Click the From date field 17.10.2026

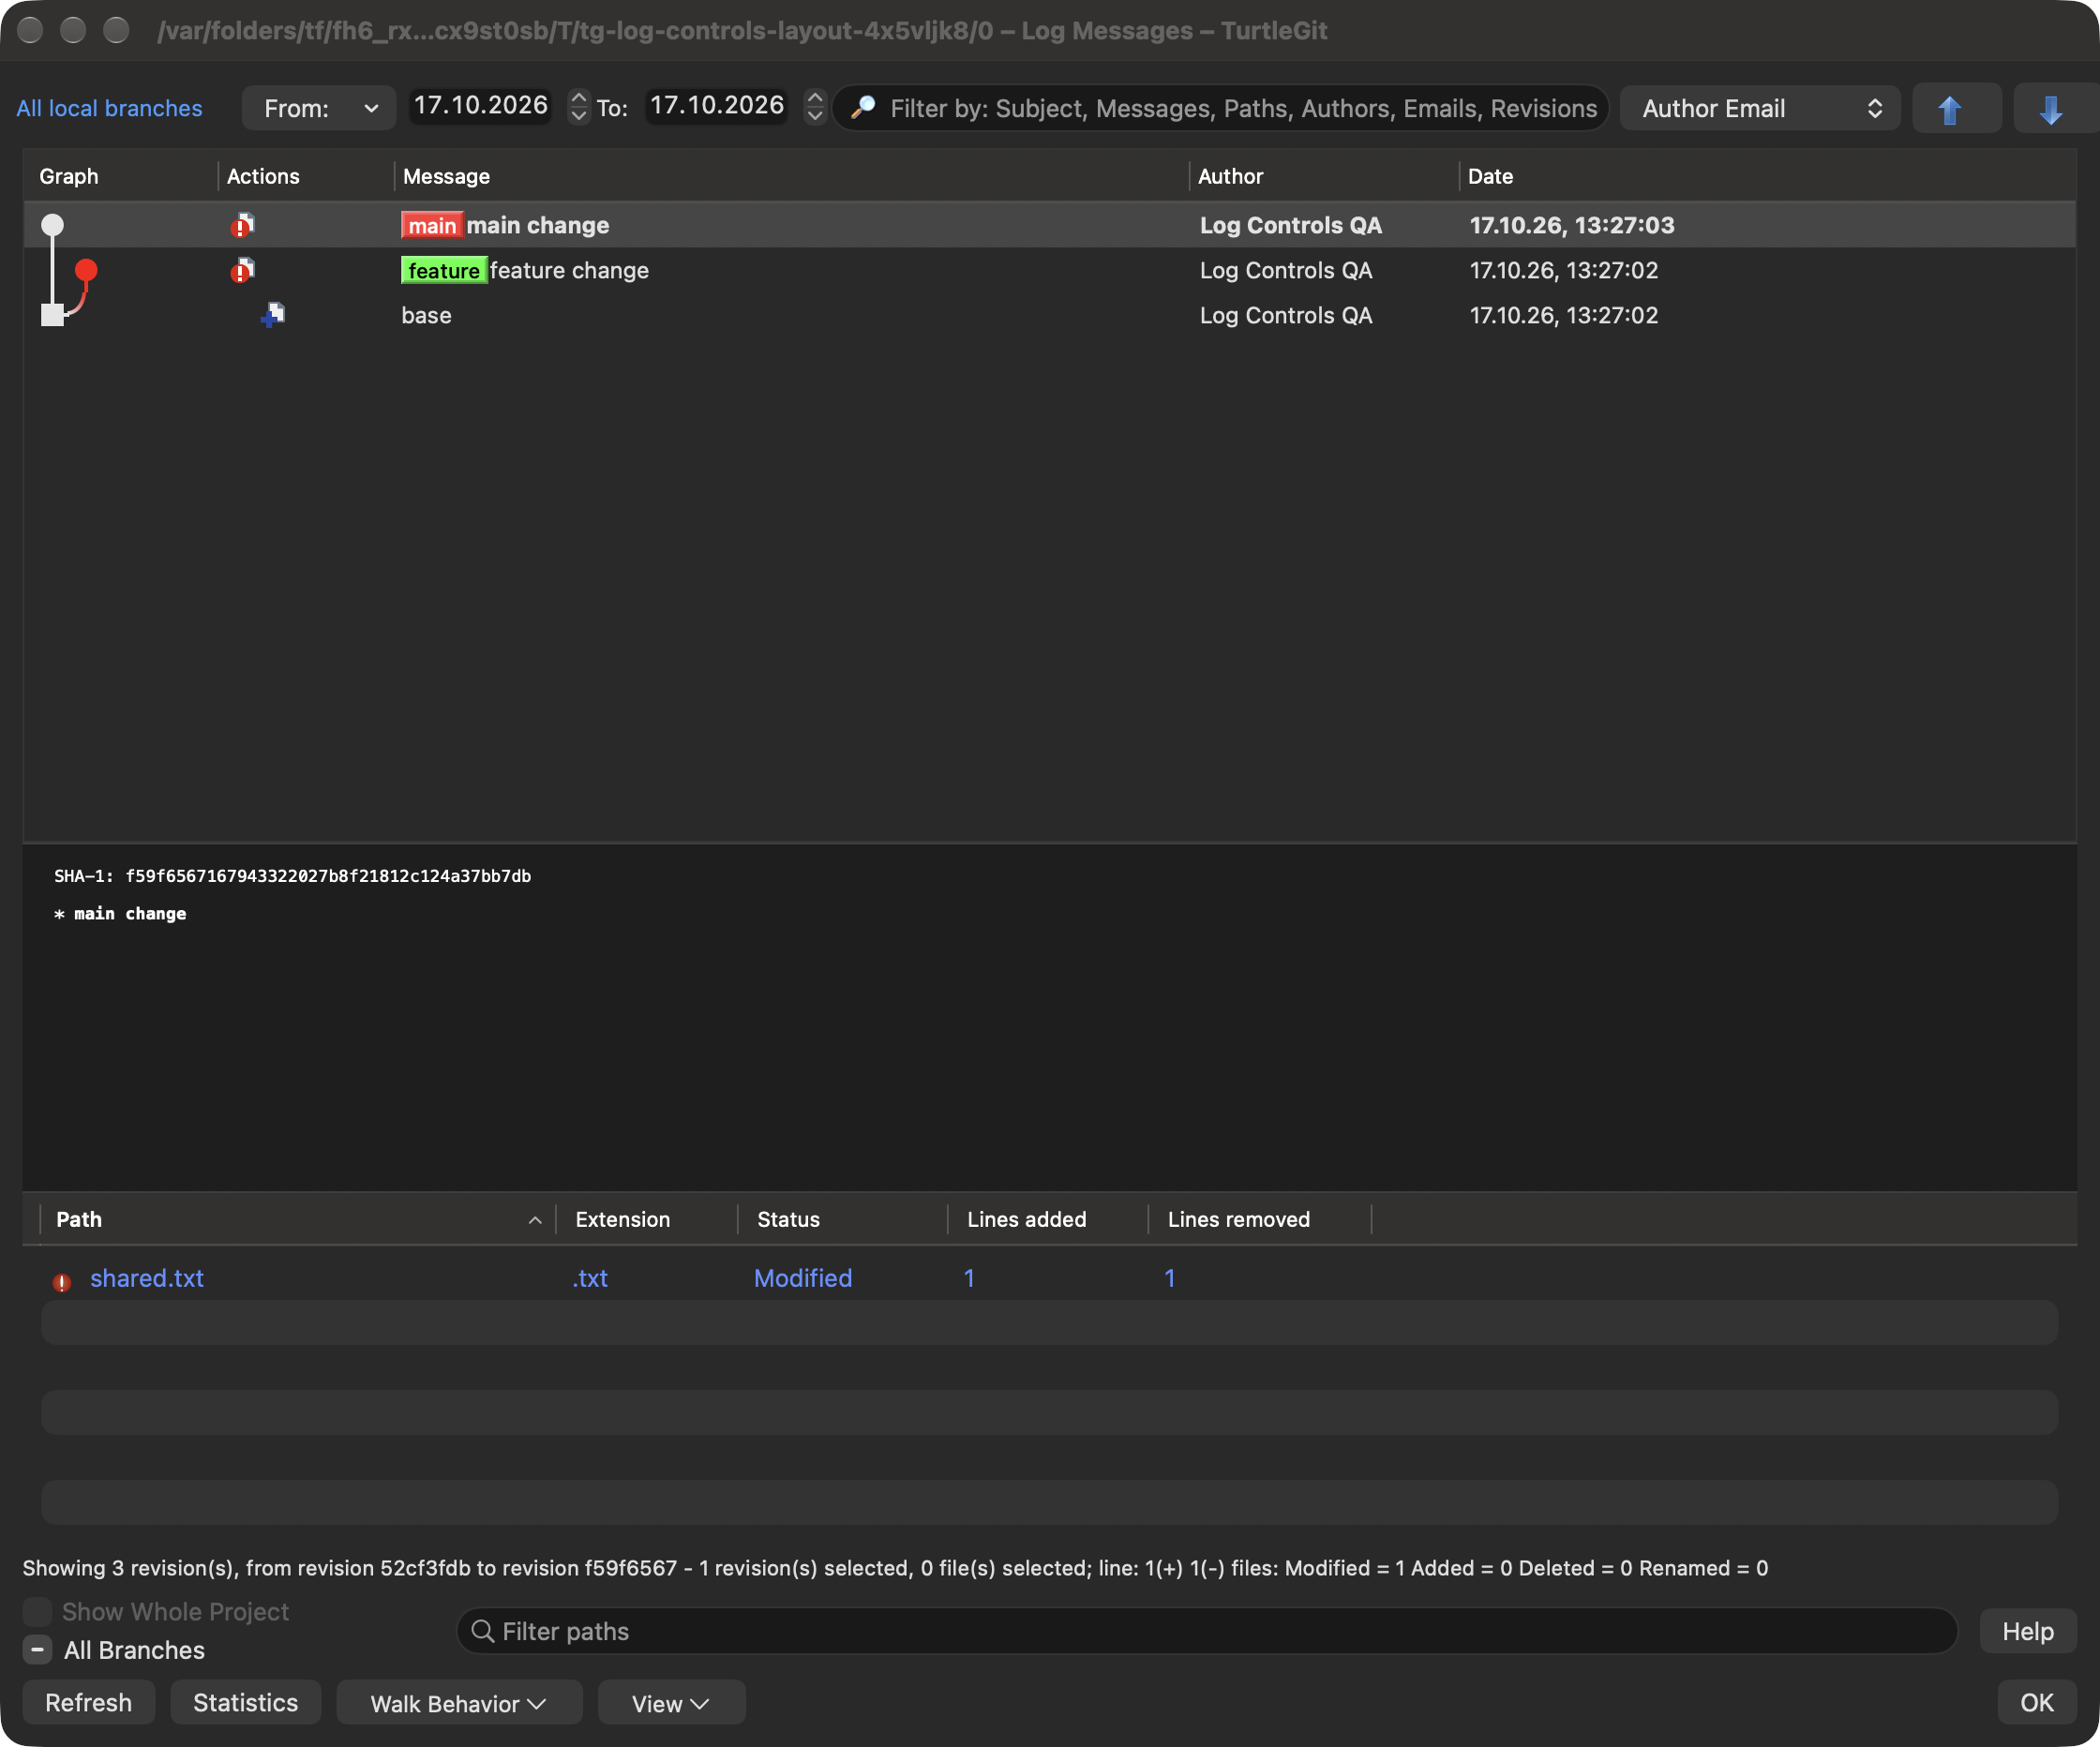point(481,106)
